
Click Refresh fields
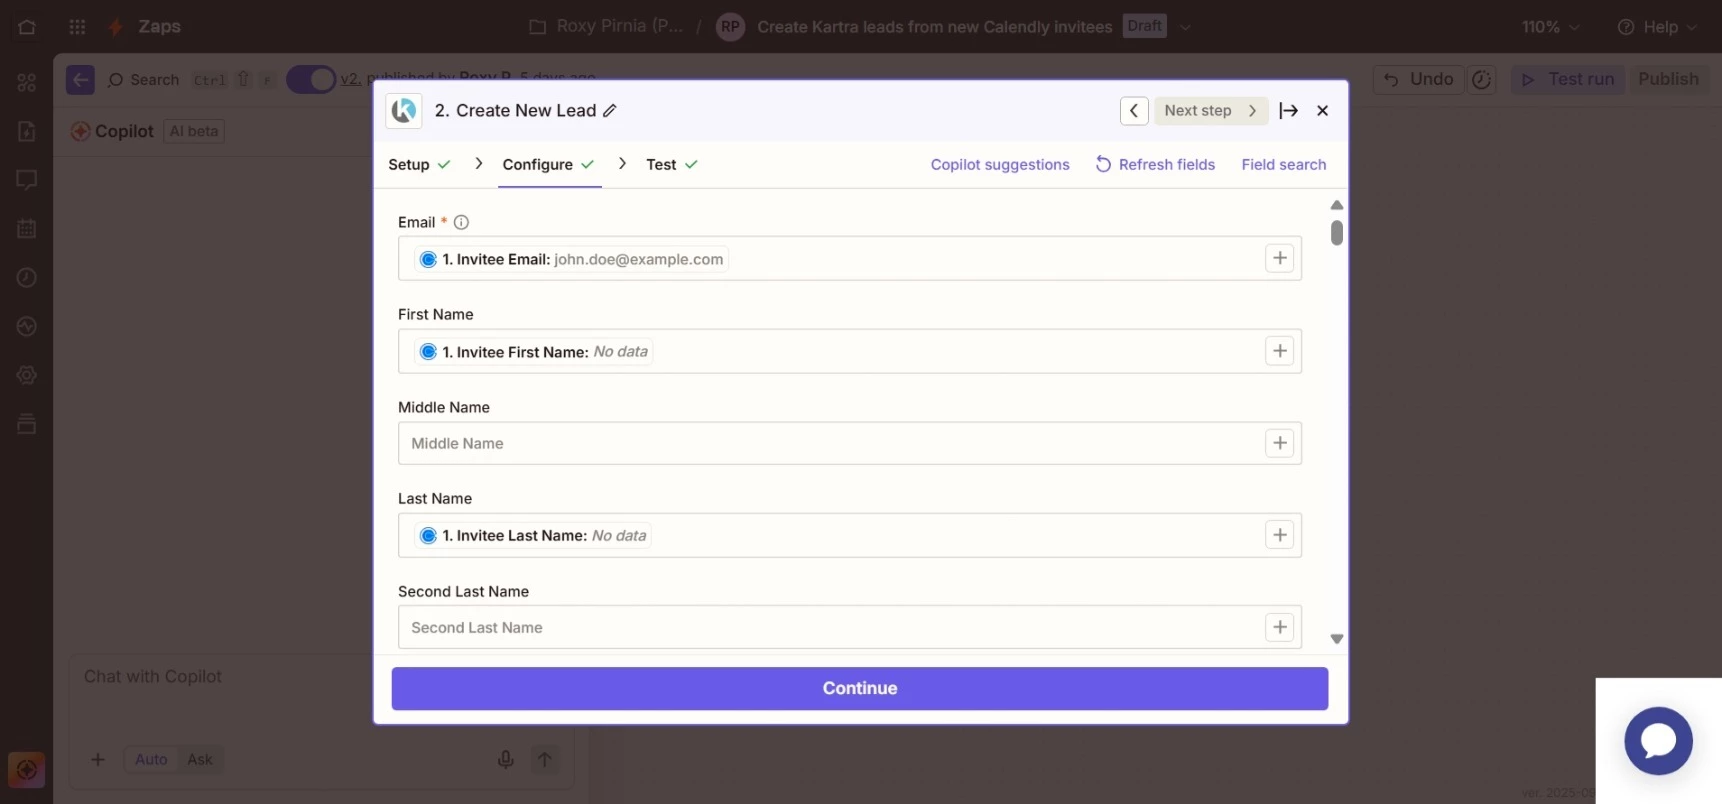click(x=1155, y=164)
